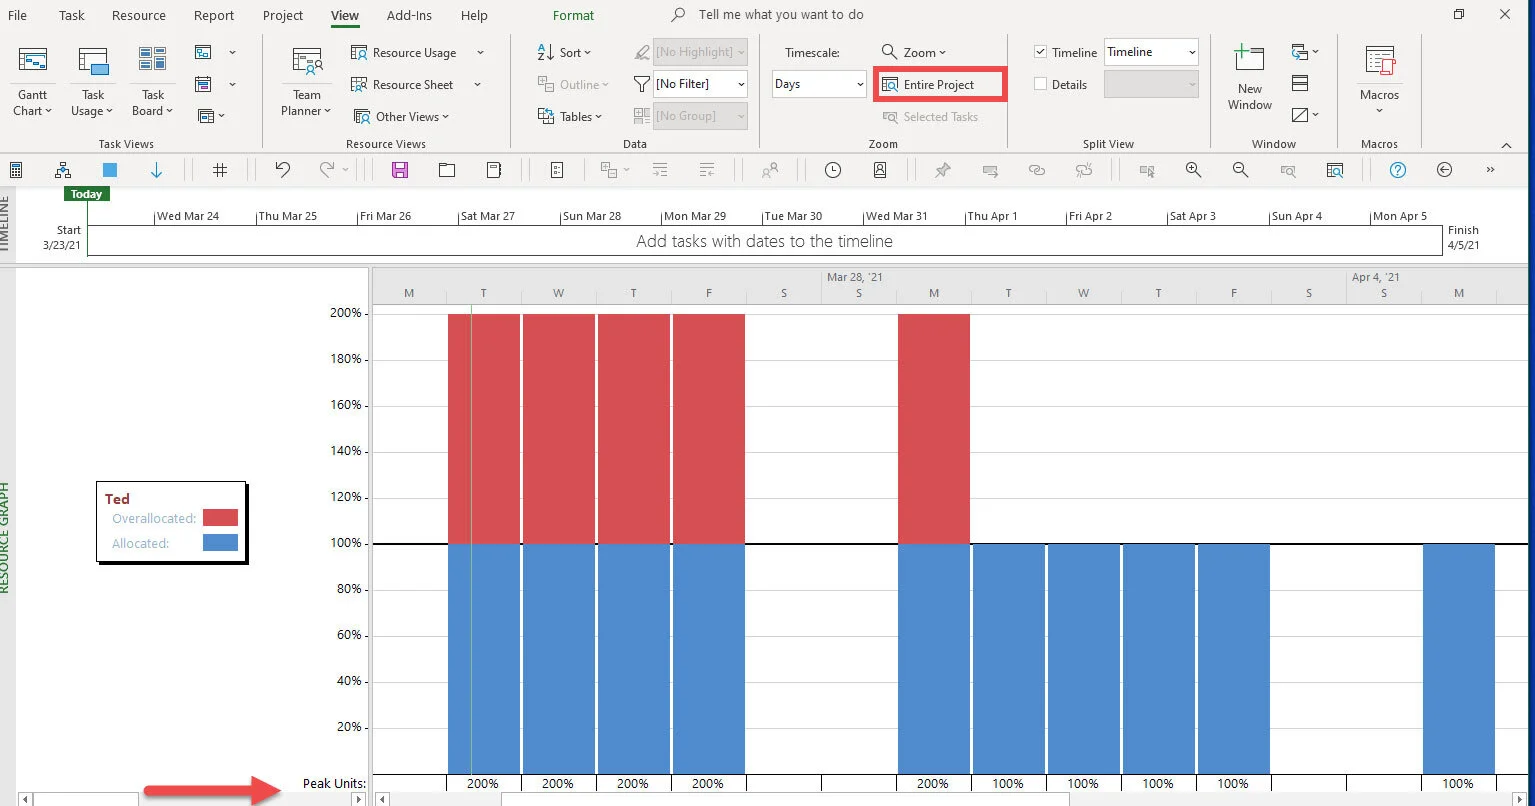Screen dimensions: 1535x806
Task: Open the New Window command
Action: click(x=1250, y=78)
